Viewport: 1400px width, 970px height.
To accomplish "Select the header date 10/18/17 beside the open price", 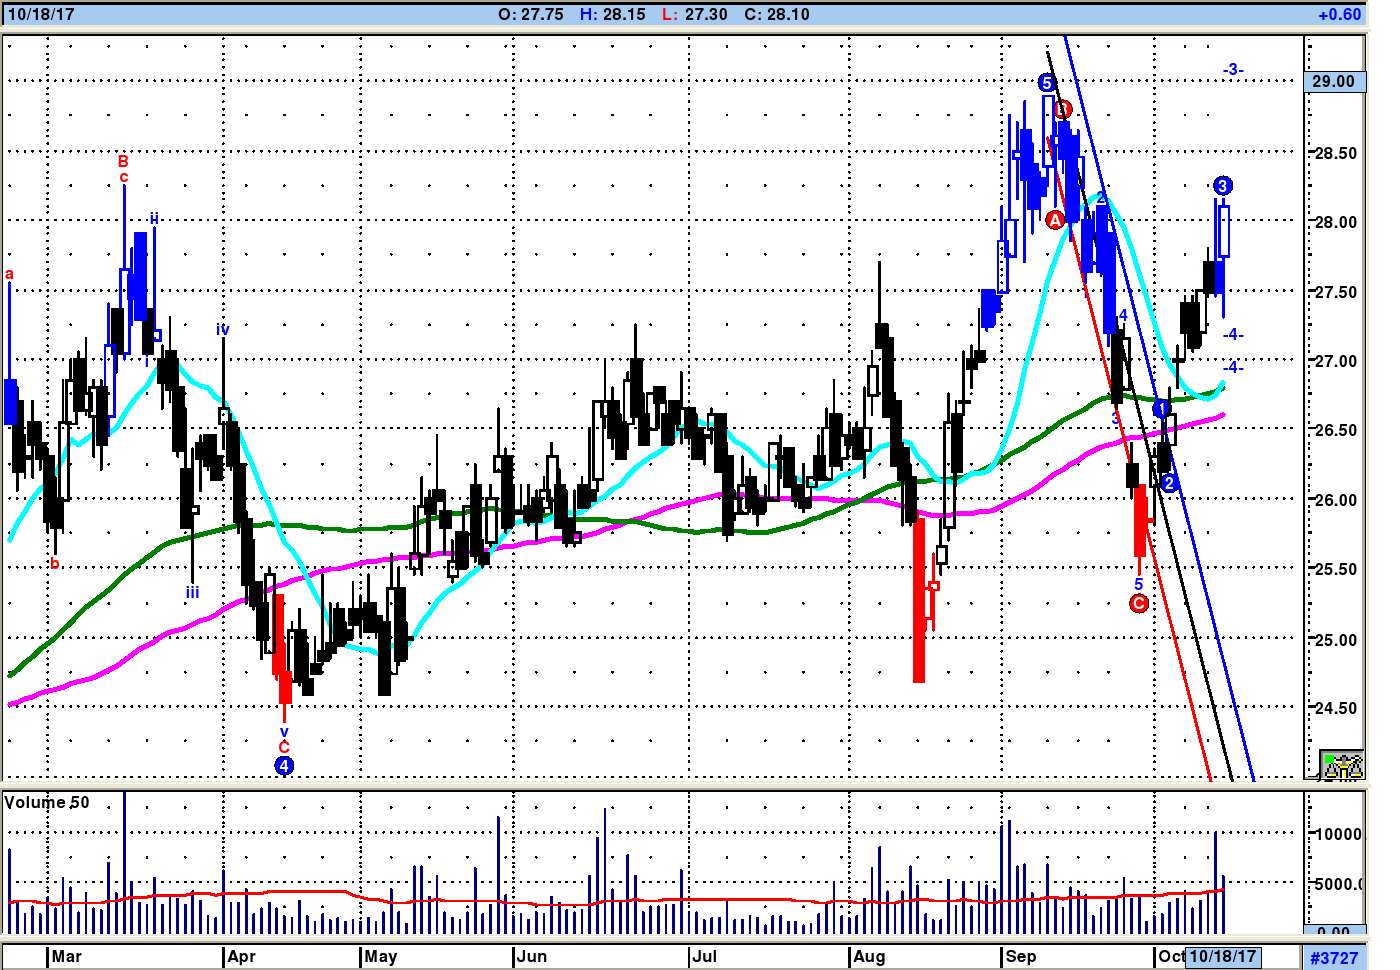I will [40, 14].
